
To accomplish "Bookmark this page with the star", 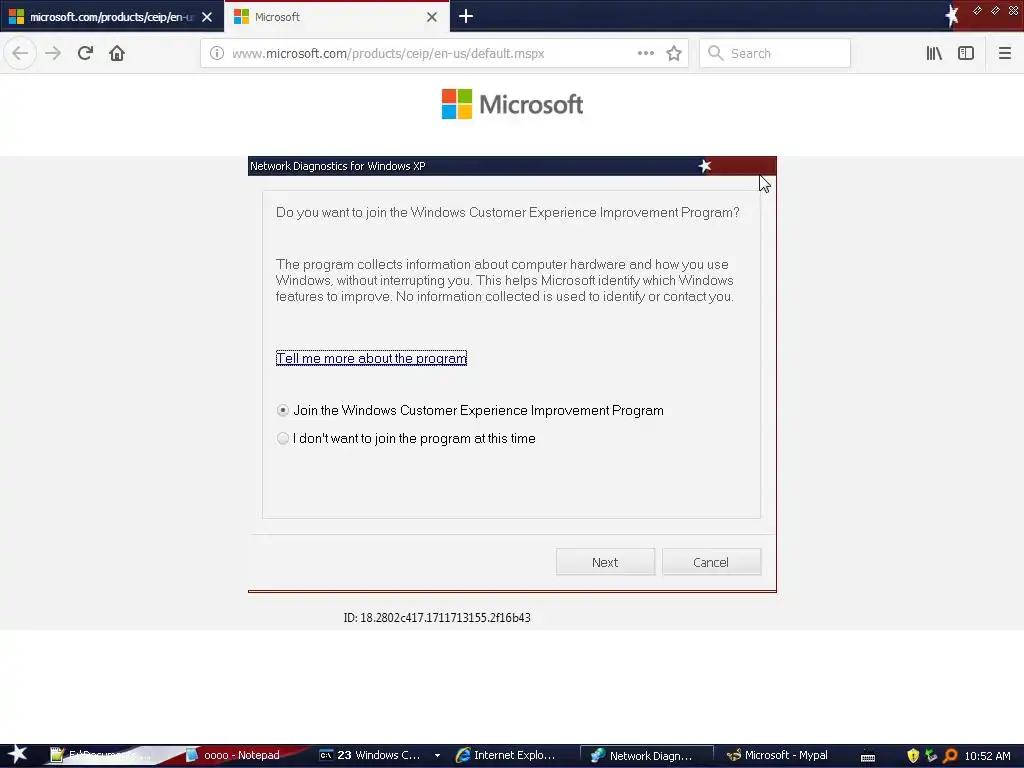I will coord(674,53).
